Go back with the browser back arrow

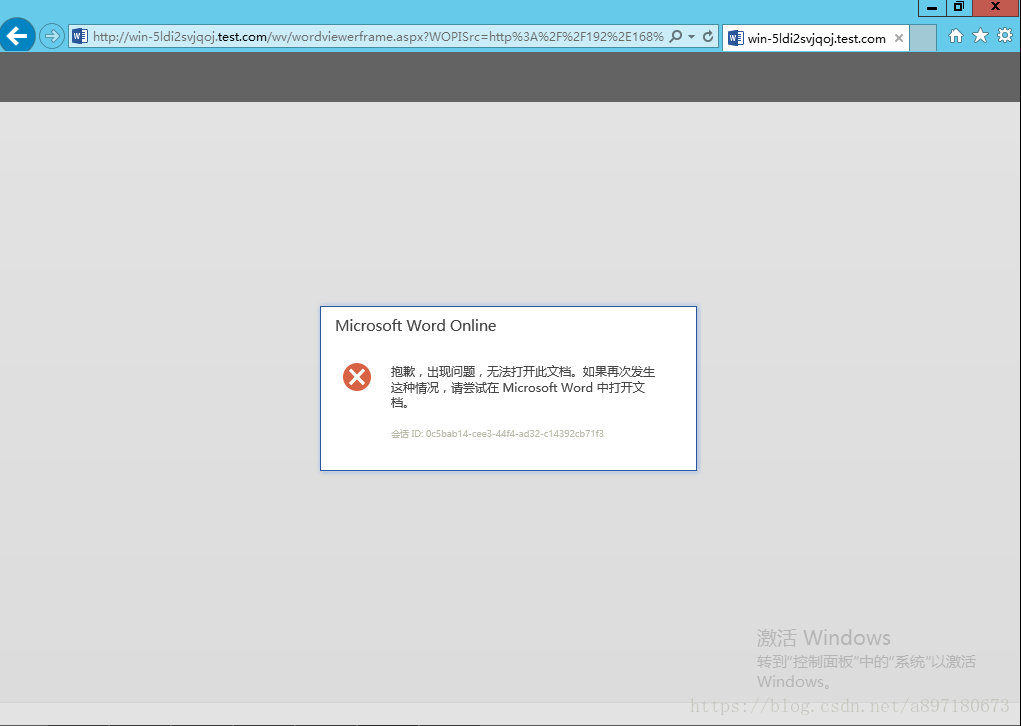(18, 35)
